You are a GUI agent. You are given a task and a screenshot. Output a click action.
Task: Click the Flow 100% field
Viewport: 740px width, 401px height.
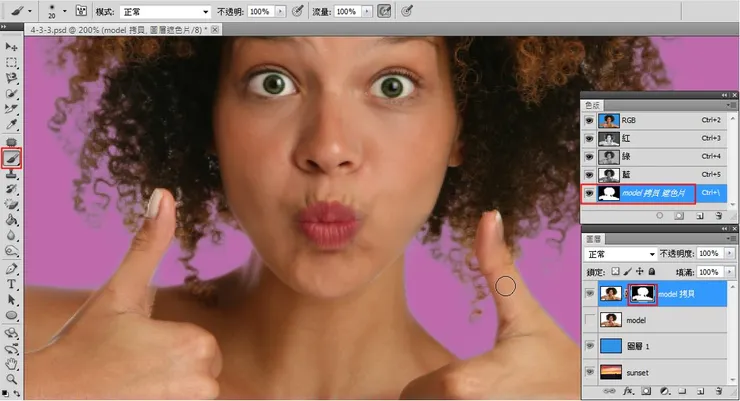(x=347, y=11)
